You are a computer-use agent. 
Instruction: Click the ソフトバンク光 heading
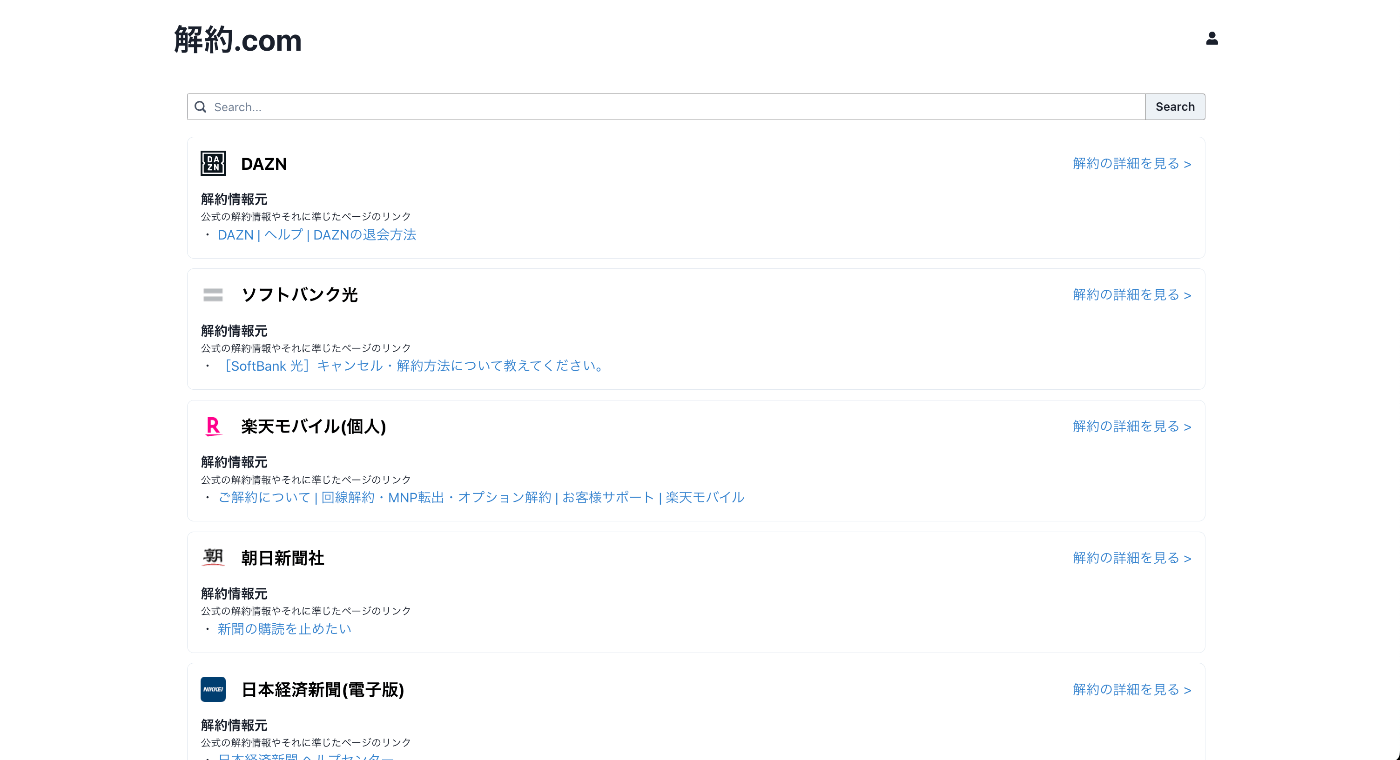point(299,295)
